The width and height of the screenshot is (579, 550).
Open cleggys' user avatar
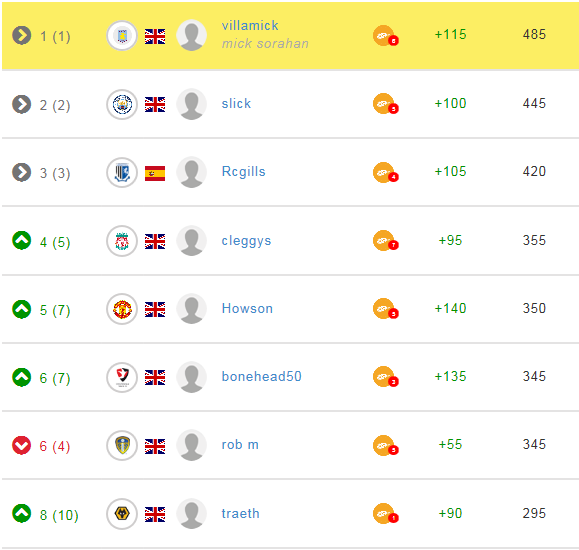(191, 241)
